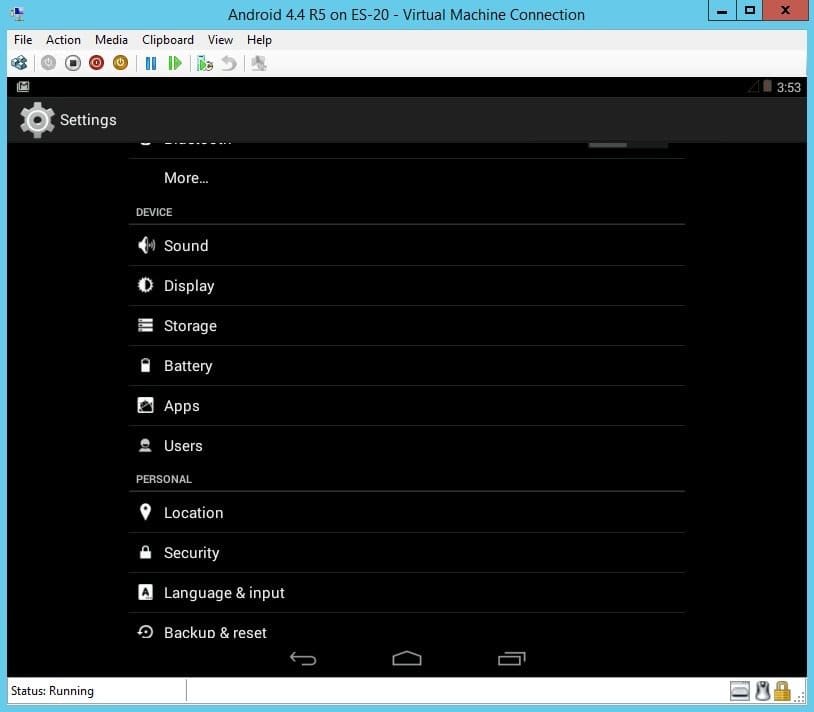Viewport: 814px width, 712px height.
Task: Click the orange Save state toolbar icon
Action: (x=120, y=63)
